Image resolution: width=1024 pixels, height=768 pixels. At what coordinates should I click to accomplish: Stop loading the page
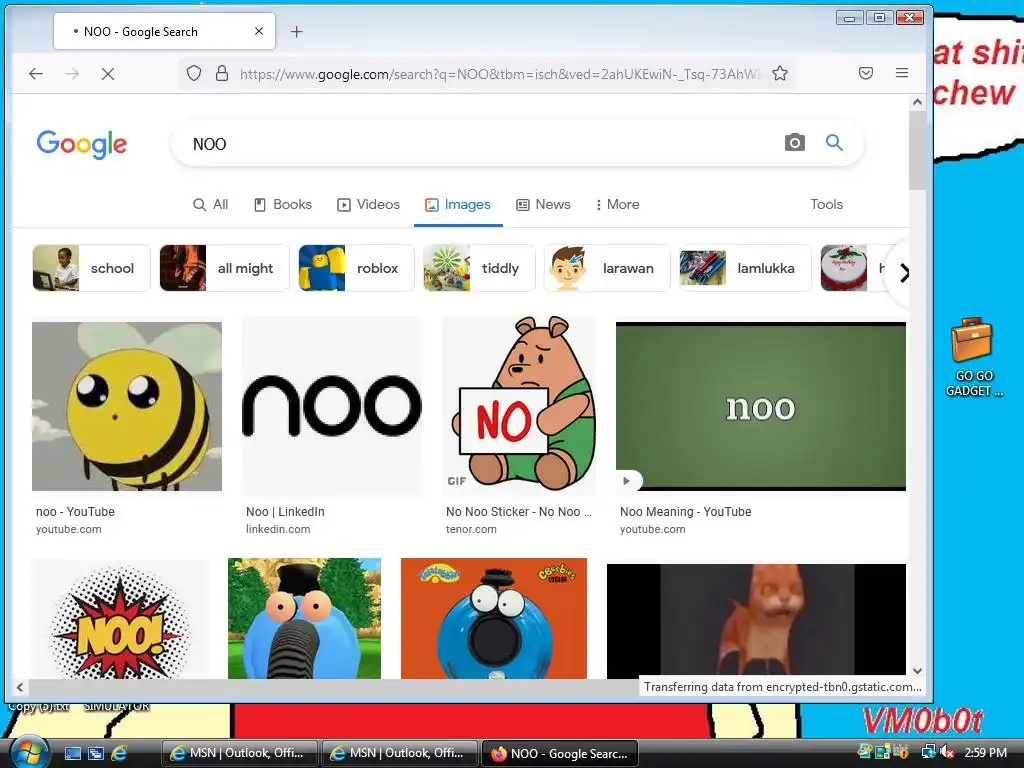point(108,74)
